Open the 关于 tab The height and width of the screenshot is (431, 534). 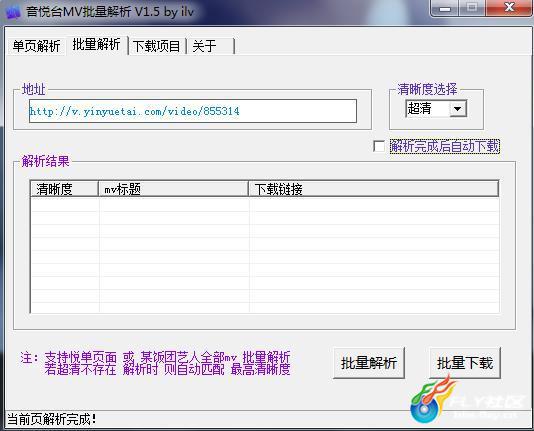[x=211, y=46]
